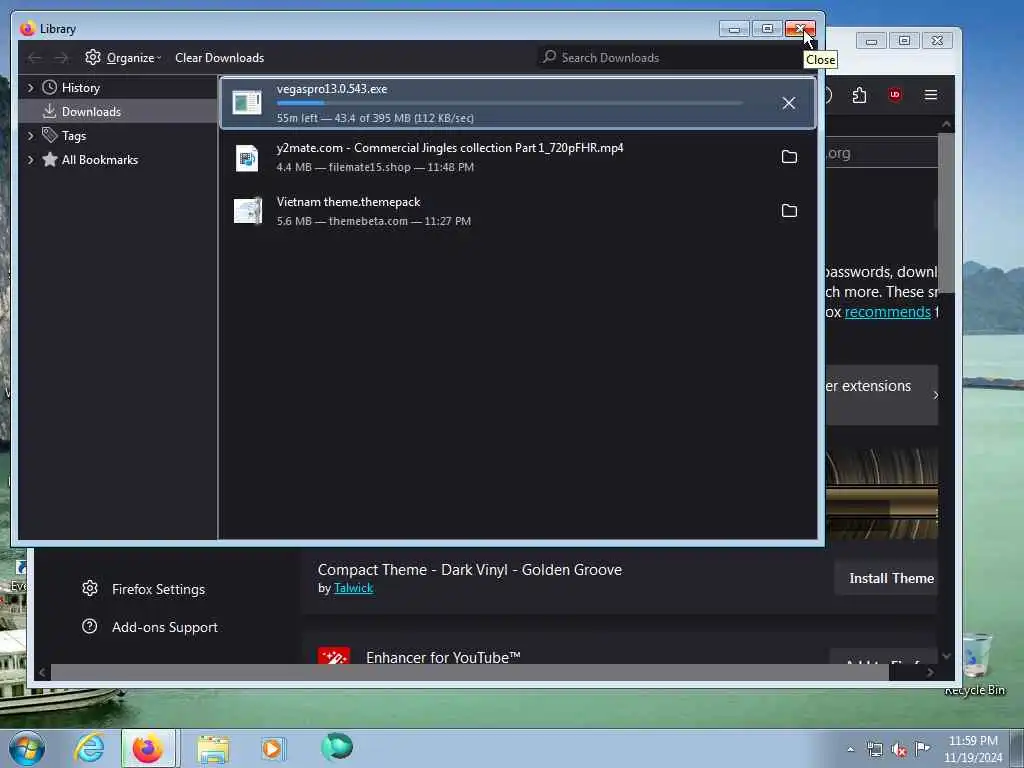1024x768 pixels.
Task: Select the vegaspro13.0.543.exe filename
Action: pyautogui.click(x=332, y=89)
